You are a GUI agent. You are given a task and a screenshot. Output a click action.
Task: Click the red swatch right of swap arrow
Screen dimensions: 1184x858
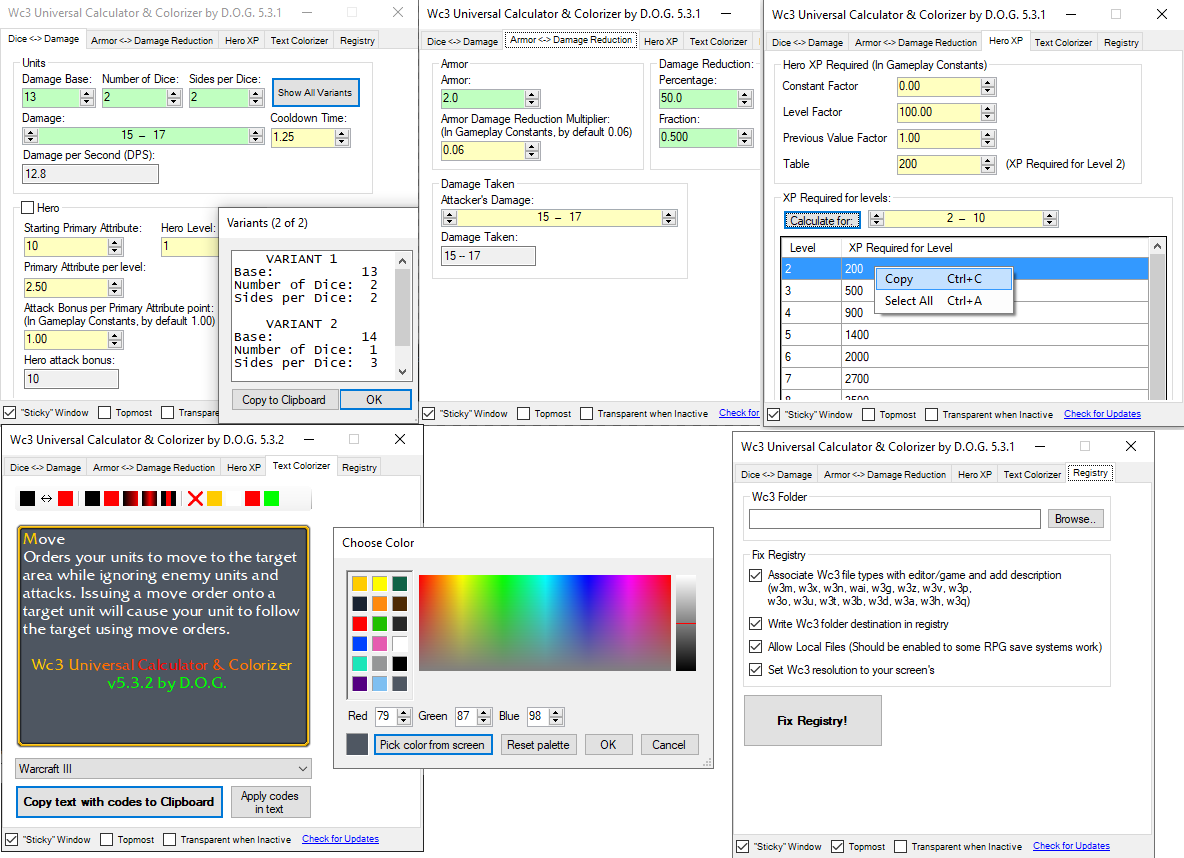point(66,498)
